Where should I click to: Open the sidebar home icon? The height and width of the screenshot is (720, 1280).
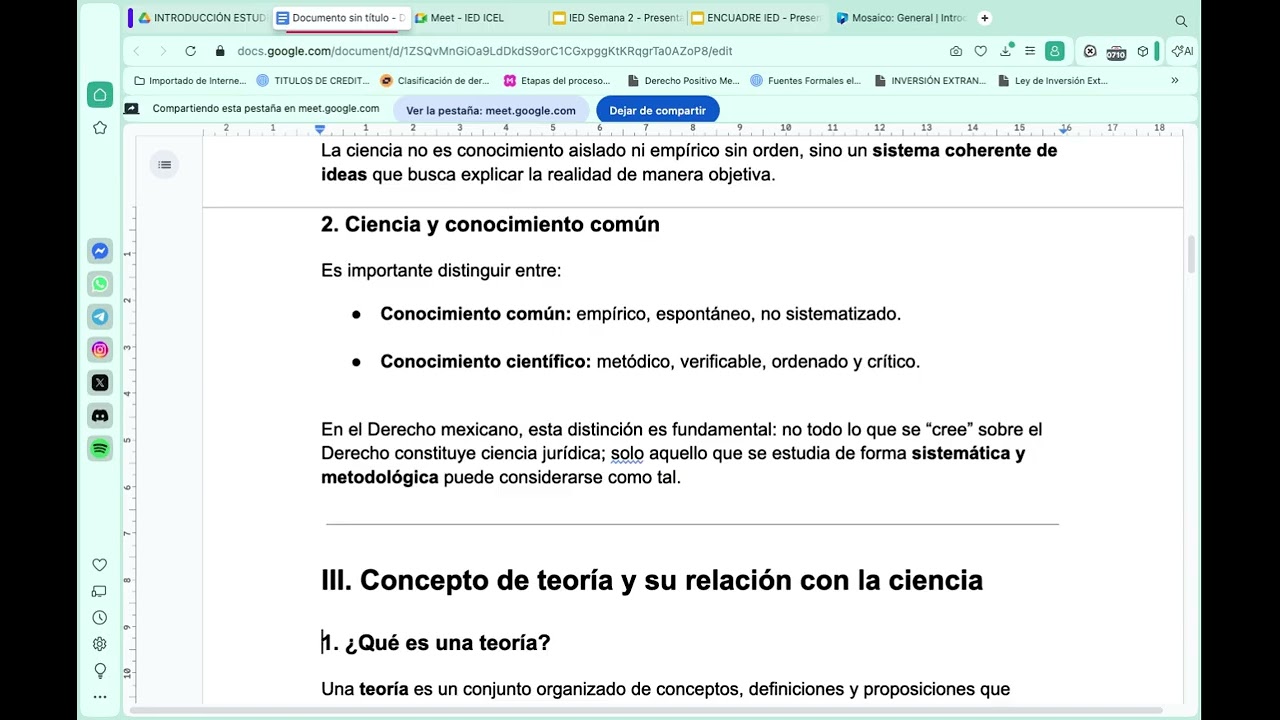click(100, 95)
